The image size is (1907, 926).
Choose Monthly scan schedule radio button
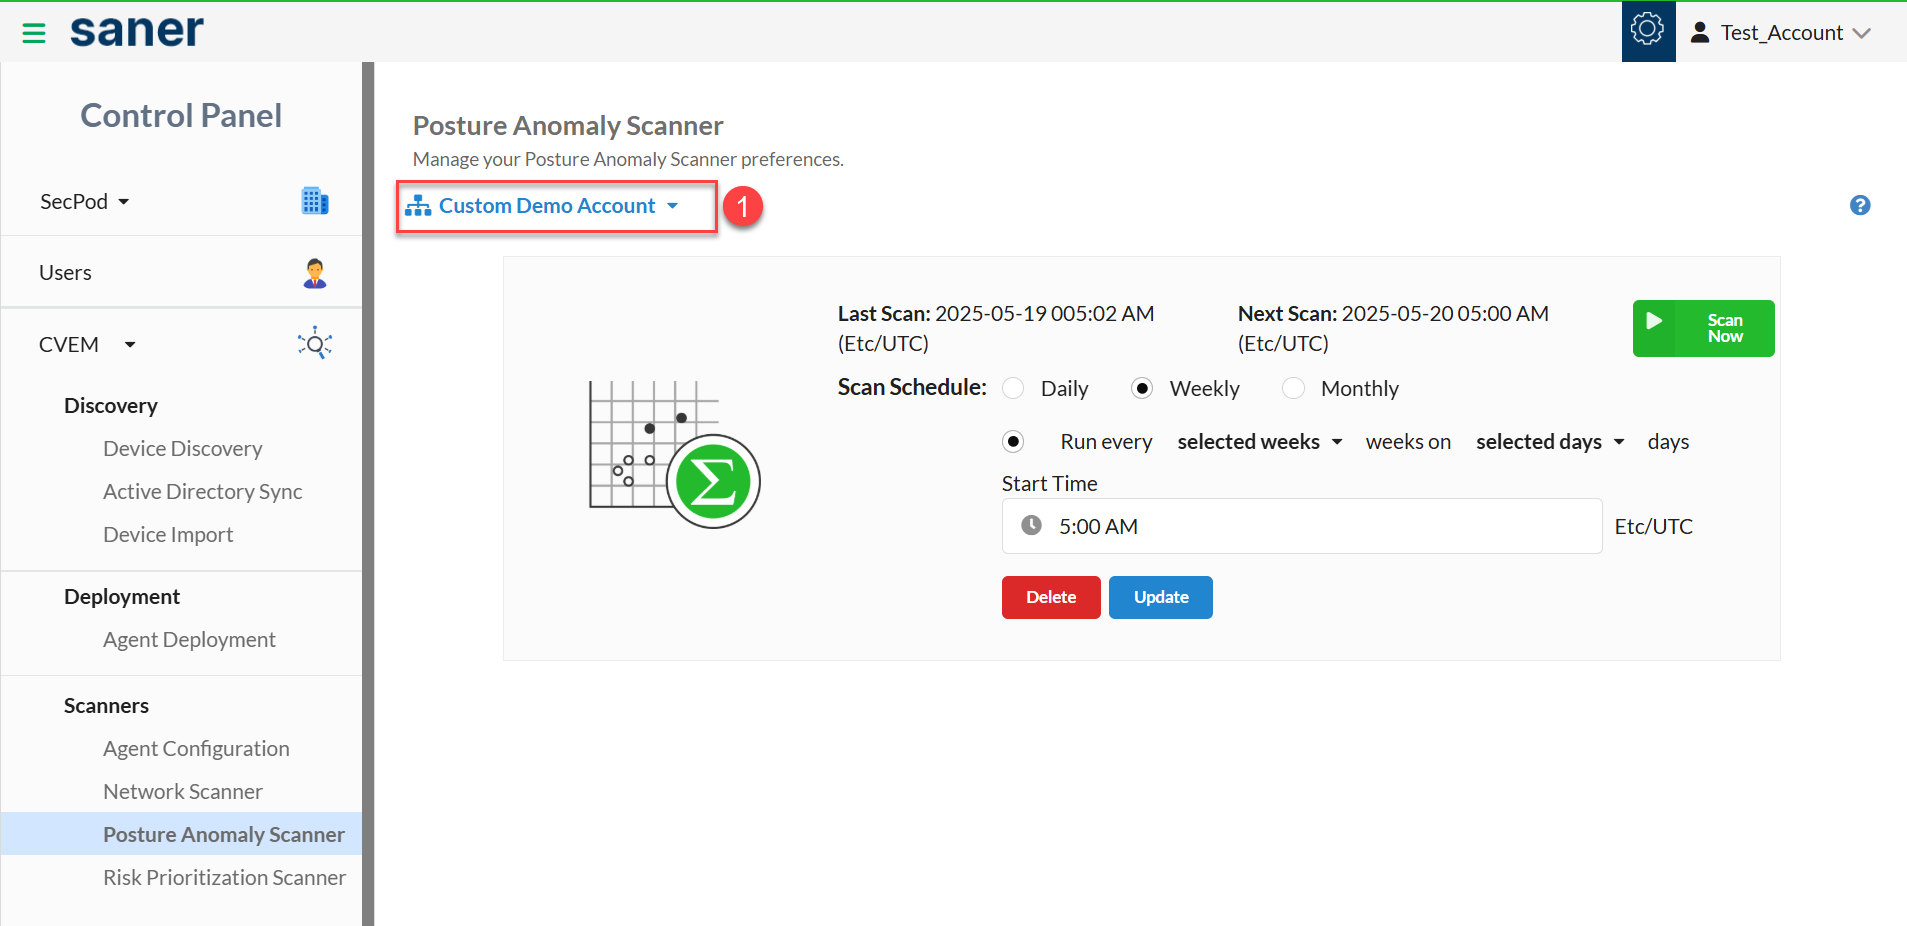[1293, 388]
